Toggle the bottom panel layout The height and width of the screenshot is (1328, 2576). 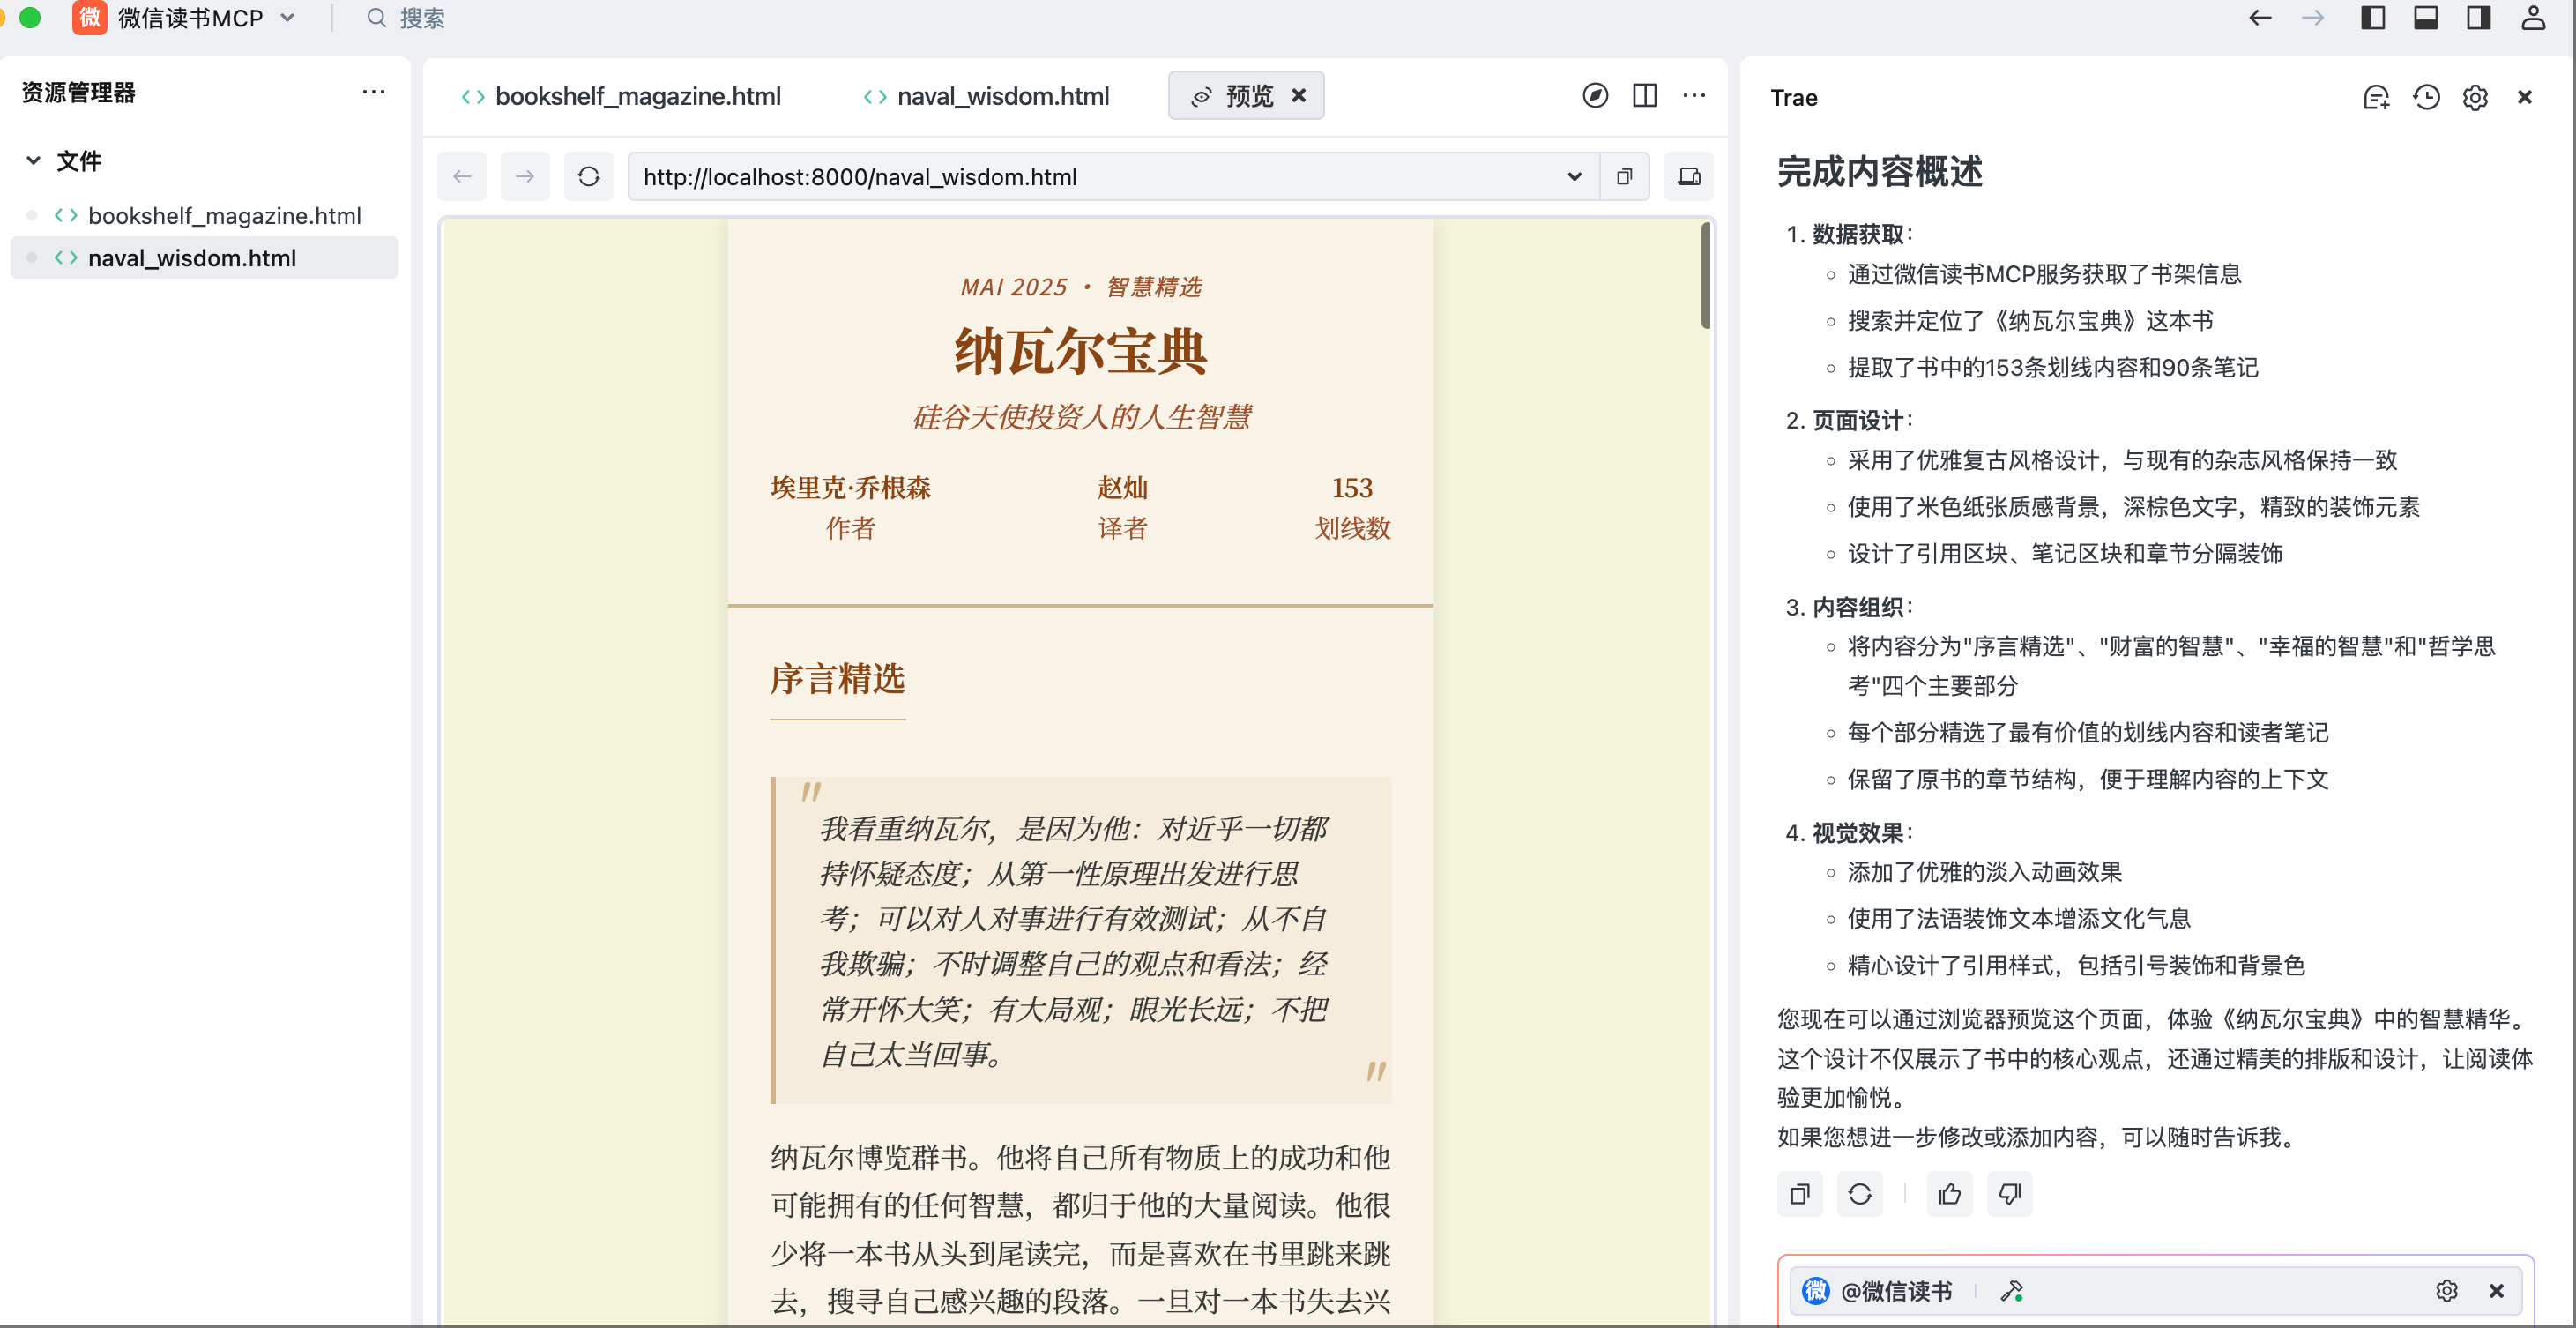coord(2426,18)
